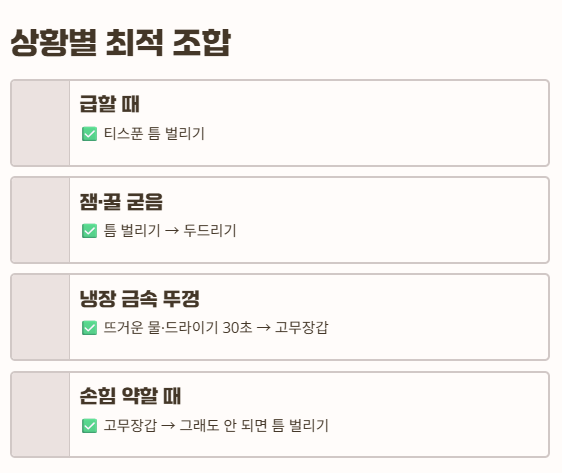Viewport: 562px width, 473px height.
Task: Click the text 뜨거운 물·드라이기 30초 → 고무장갑
Action: [216, 328]
